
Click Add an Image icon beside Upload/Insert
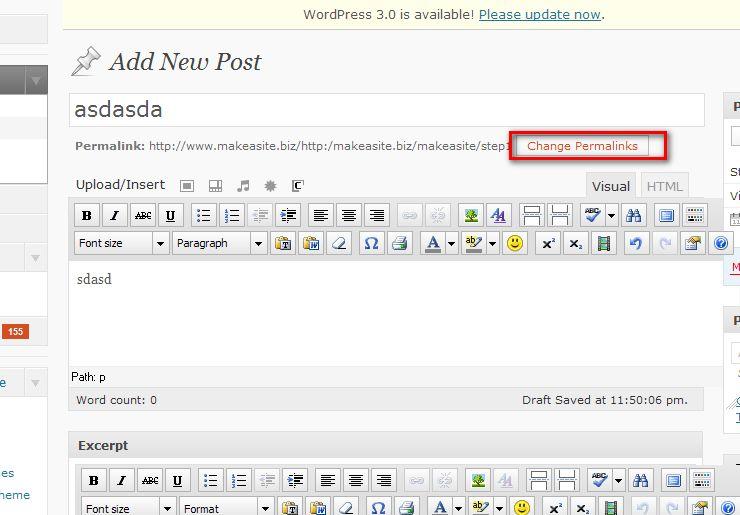click(x=187, y=186)
